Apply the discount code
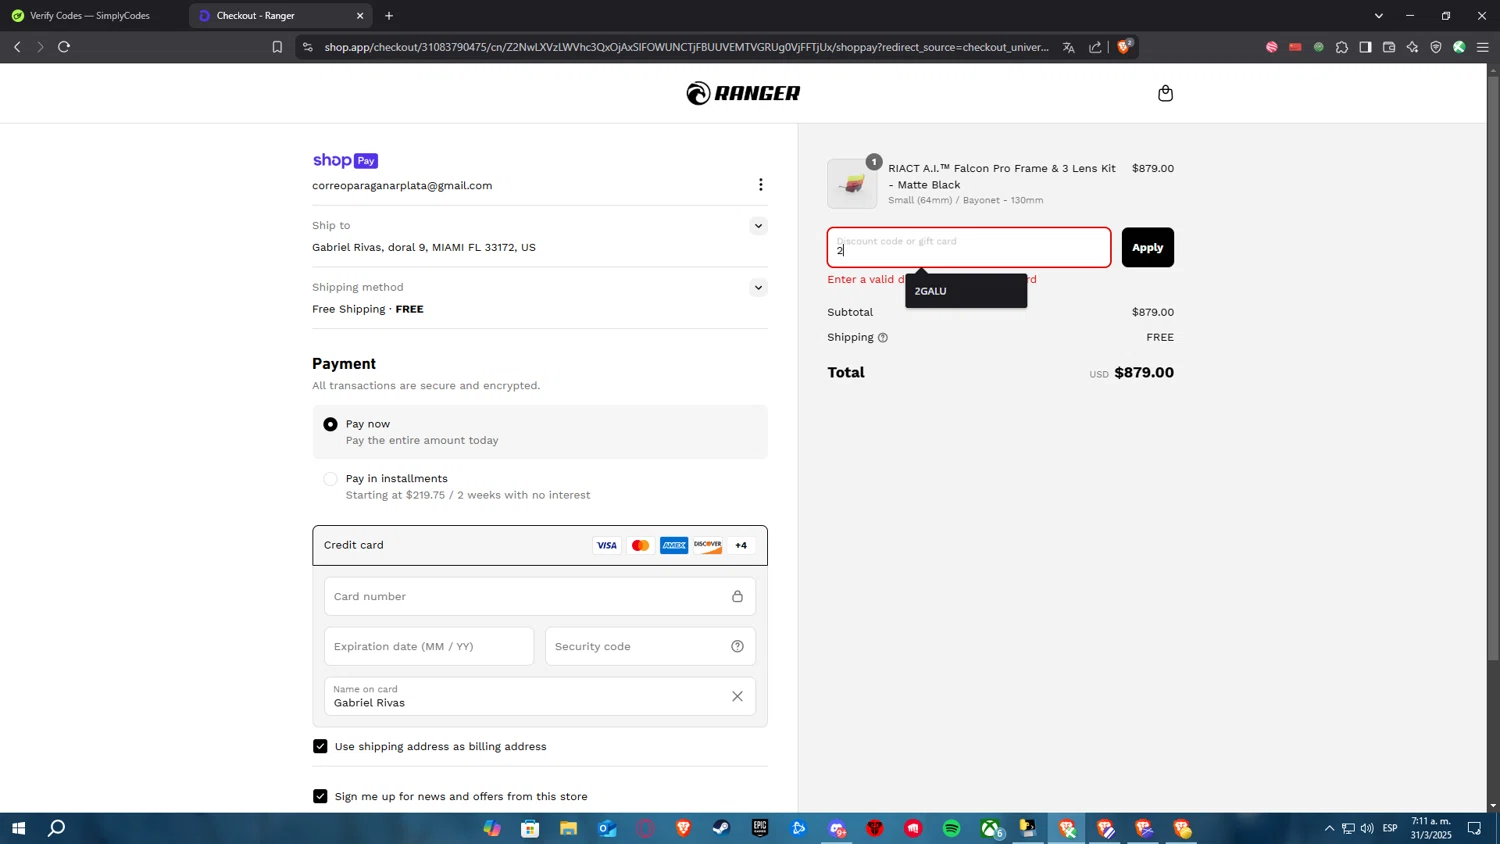Screen dimensions: 1500x844 (1147, 247)
